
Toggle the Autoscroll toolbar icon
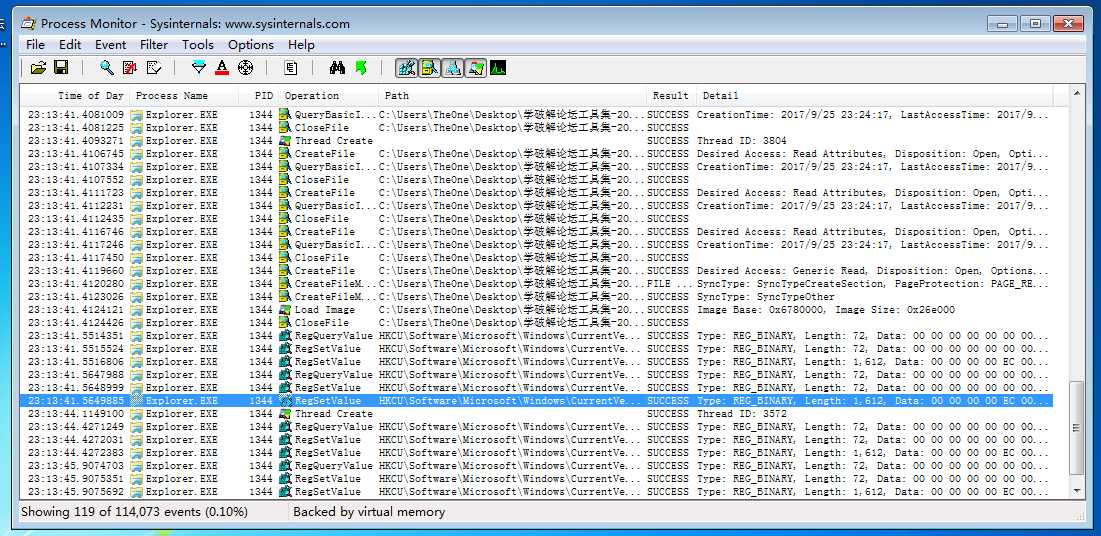coord(129,68)
